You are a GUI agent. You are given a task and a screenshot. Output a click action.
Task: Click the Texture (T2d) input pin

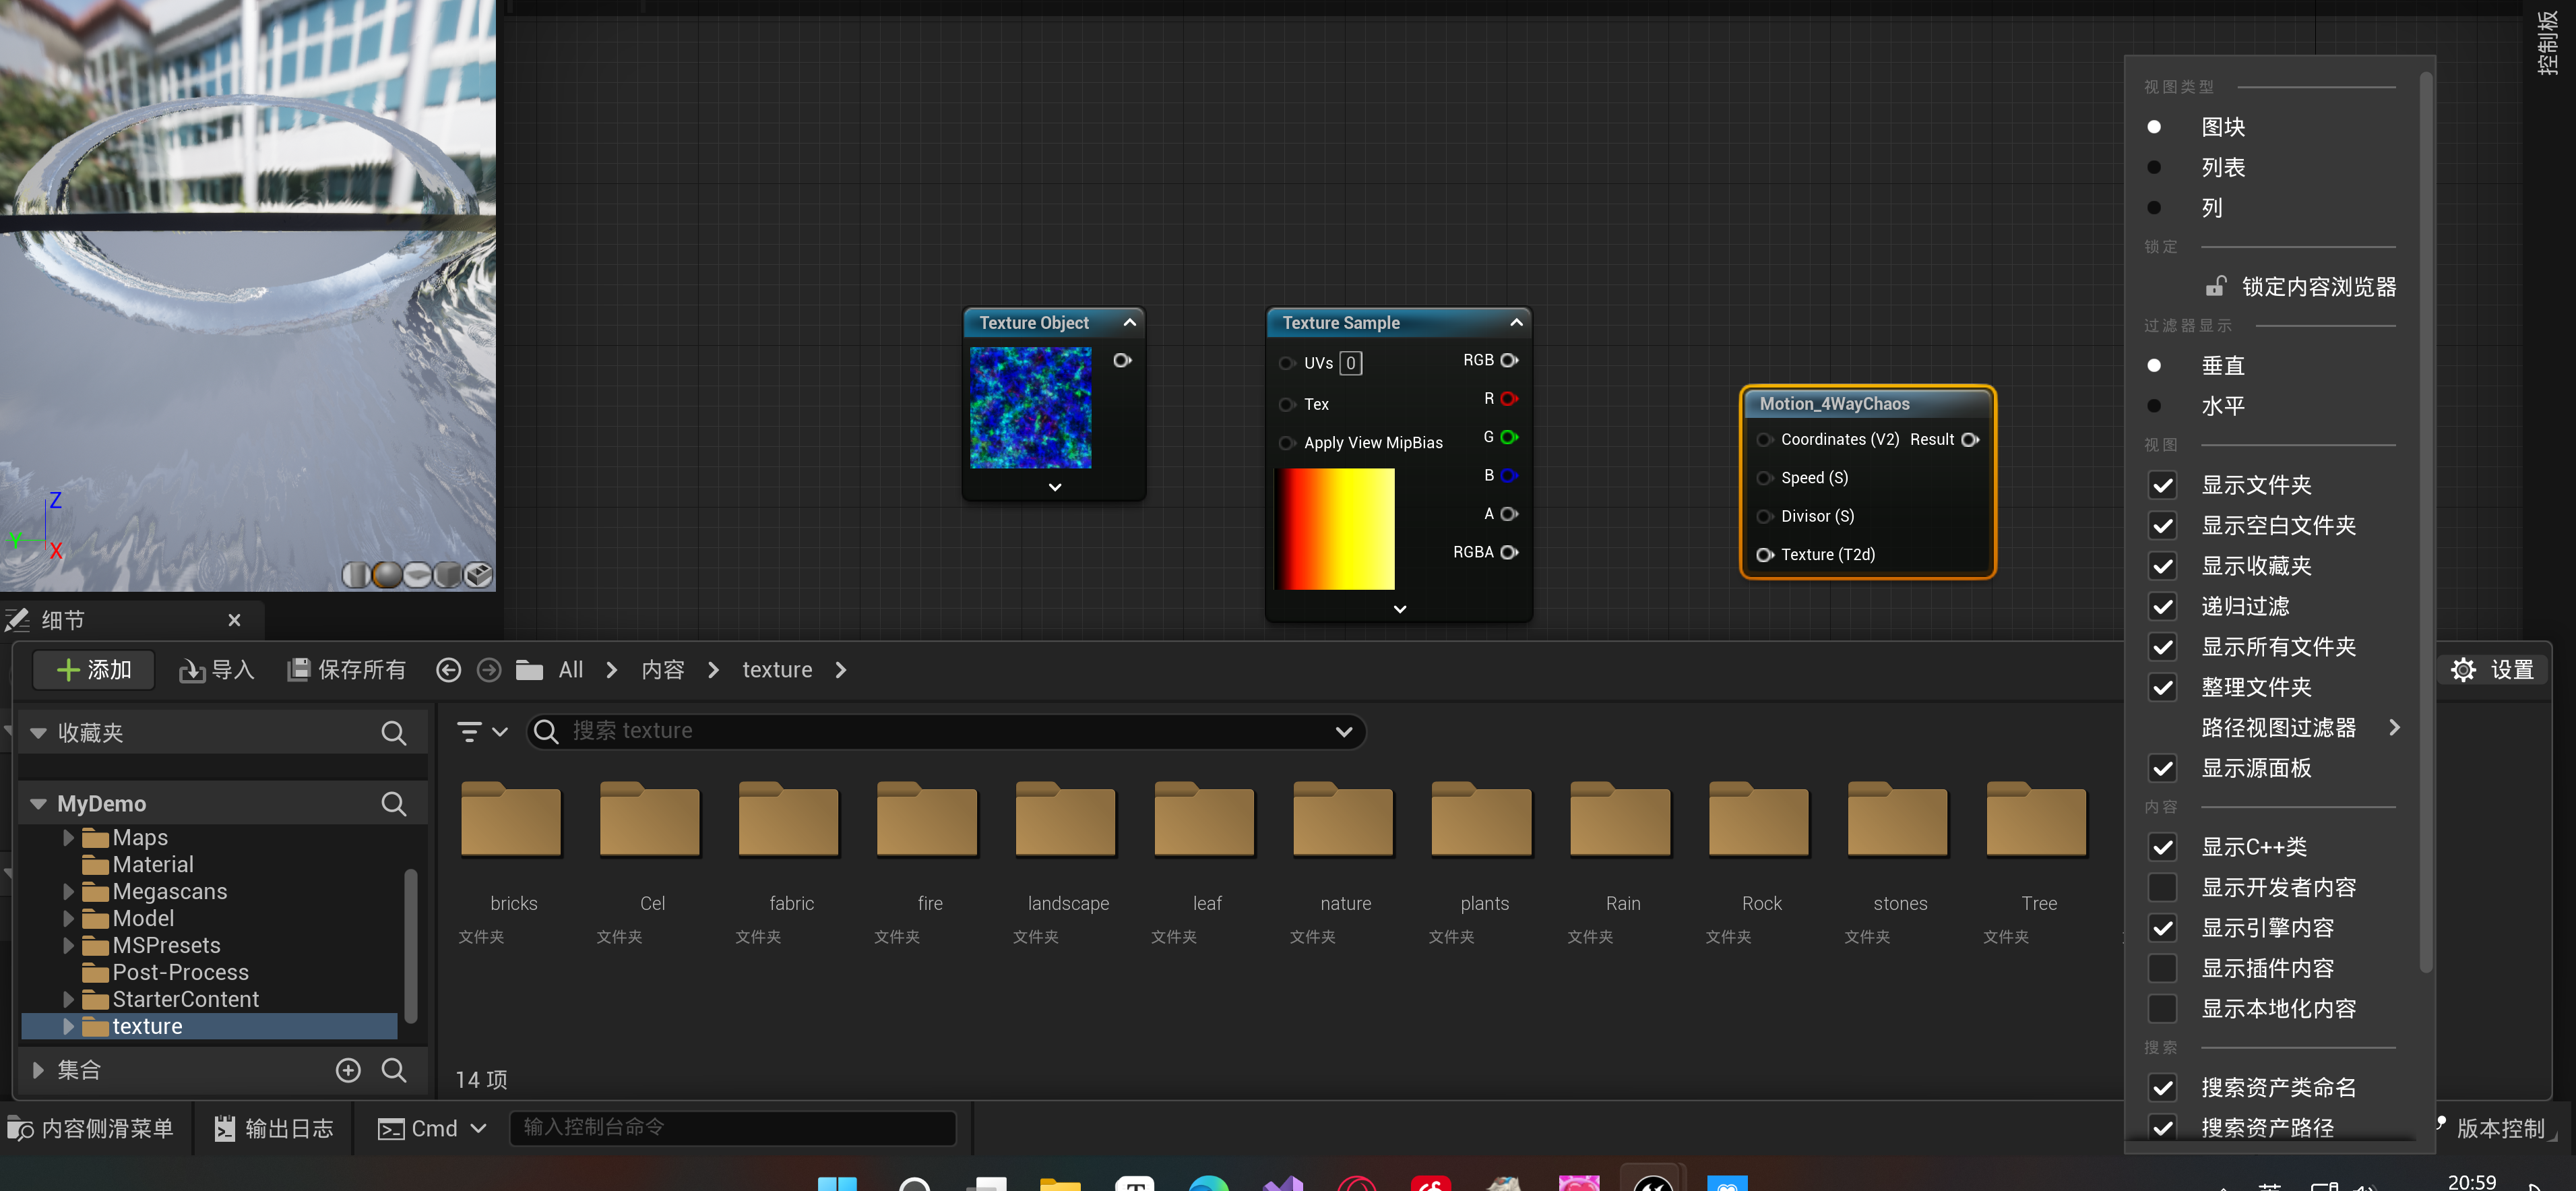click(x=1765, y=555)
